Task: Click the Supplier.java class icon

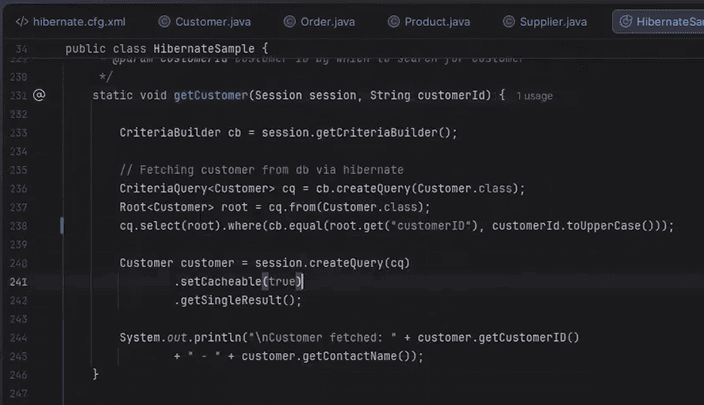Action: 510,21
